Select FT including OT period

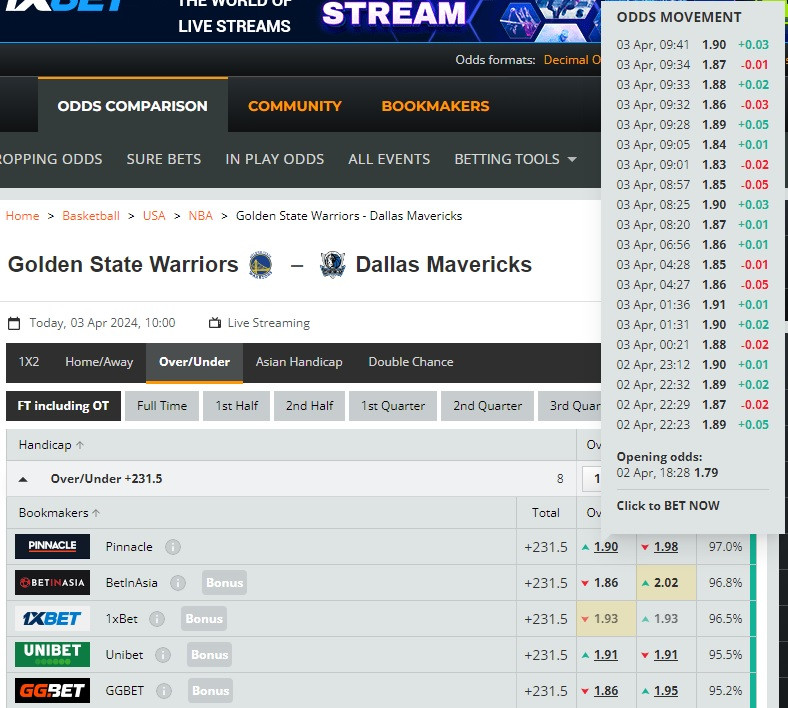click(x=63, y=406)
